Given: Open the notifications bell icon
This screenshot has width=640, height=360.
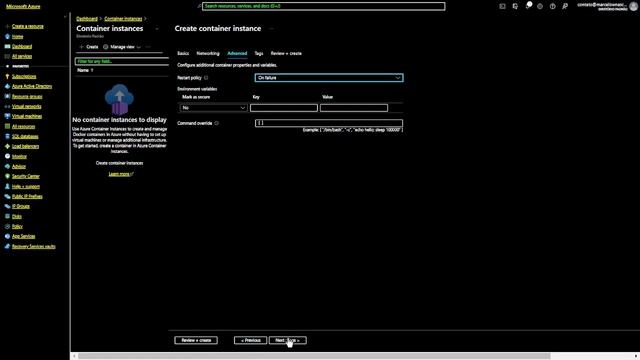Looking at the screenshot, I should (x=528, y=6).
